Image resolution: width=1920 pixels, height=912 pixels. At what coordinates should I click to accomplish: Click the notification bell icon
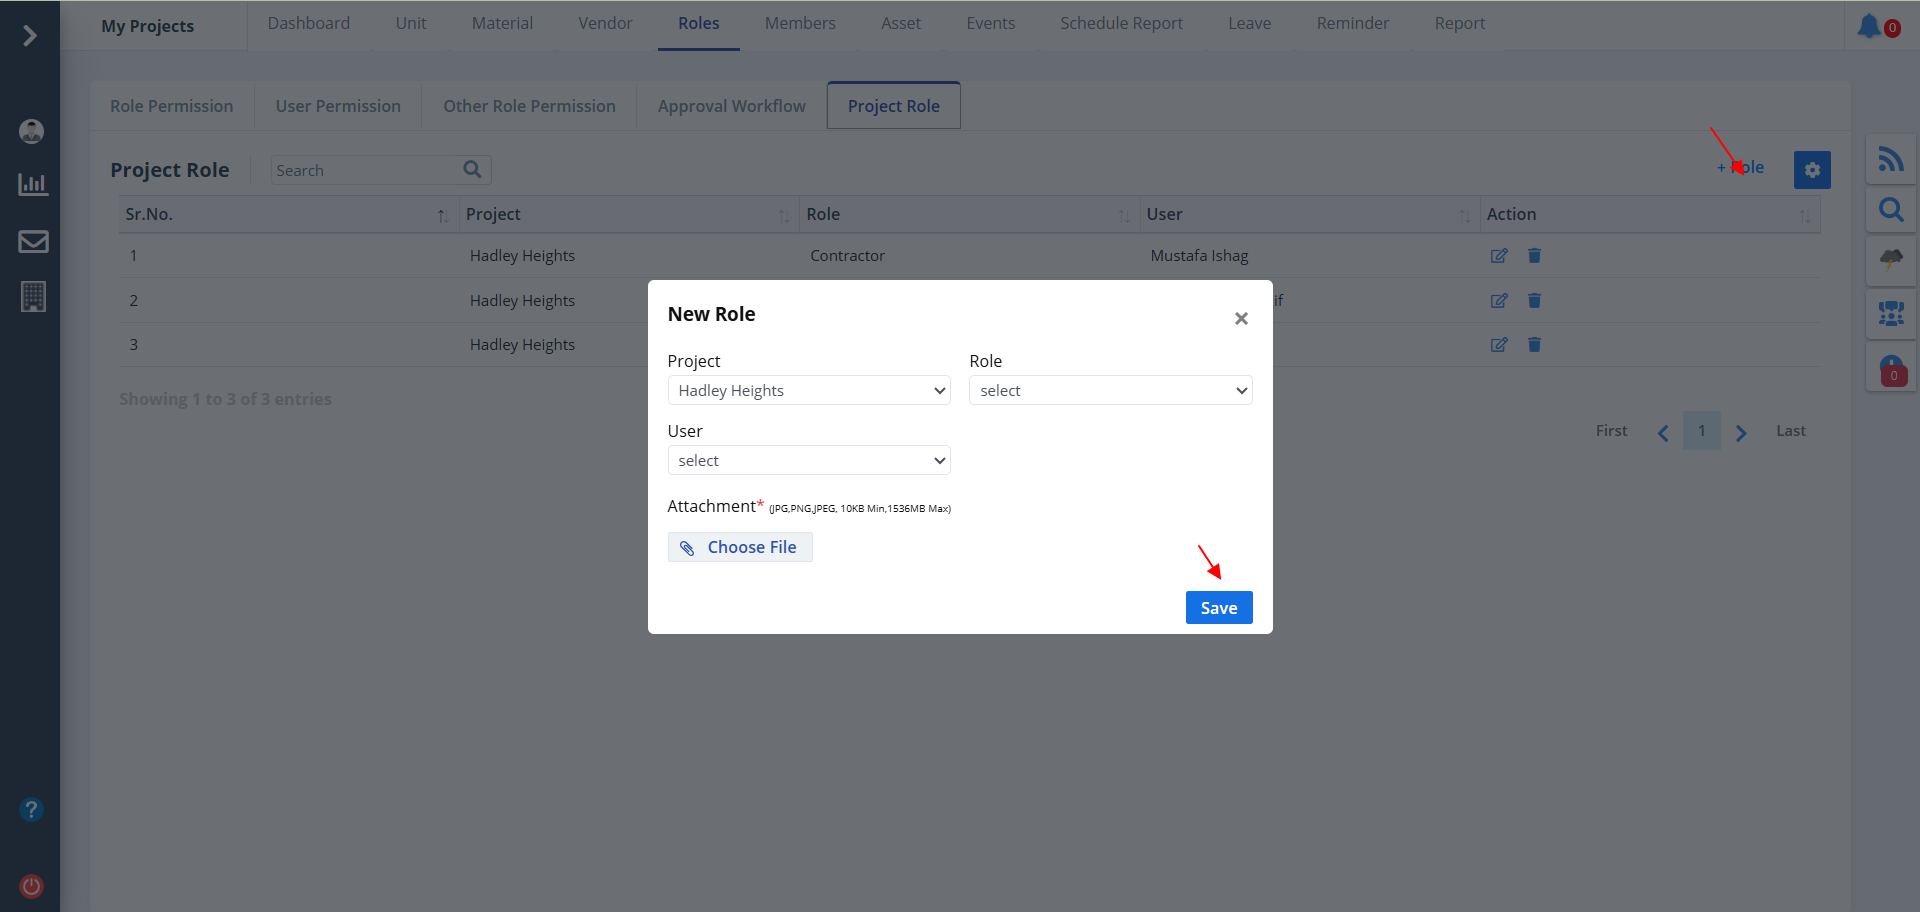(x=1868, y=26)
